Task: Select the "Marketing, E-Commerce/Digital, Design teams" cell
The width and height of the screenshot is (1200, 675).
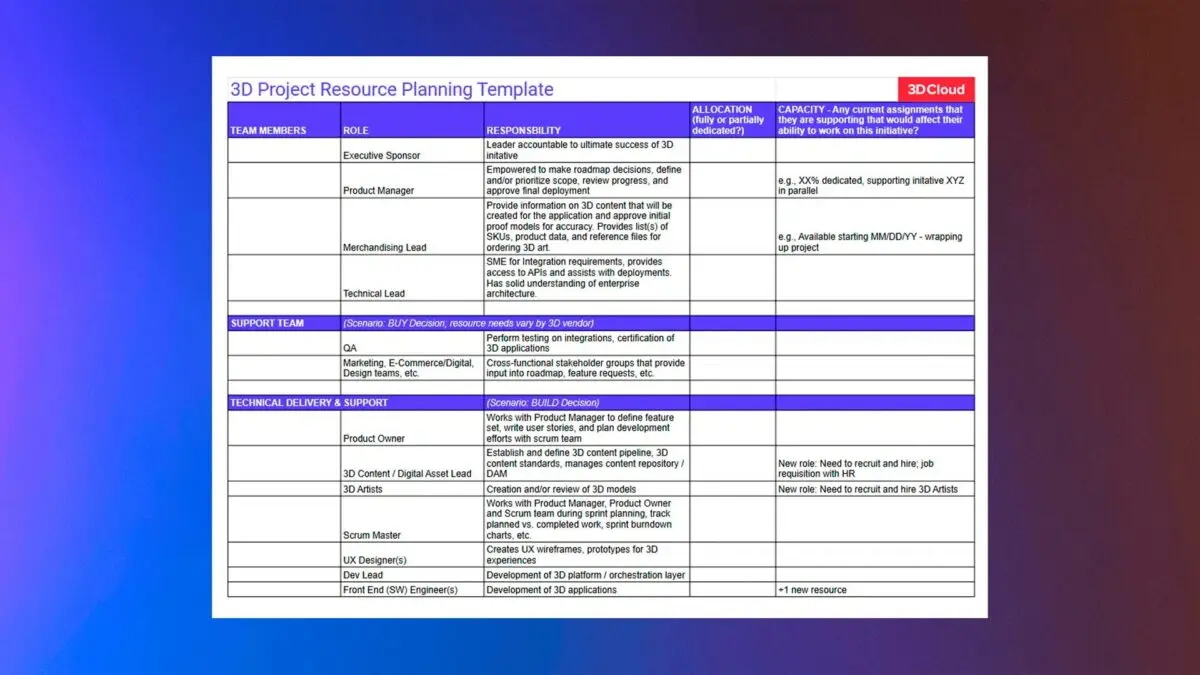Action: [x=412, y=368]
